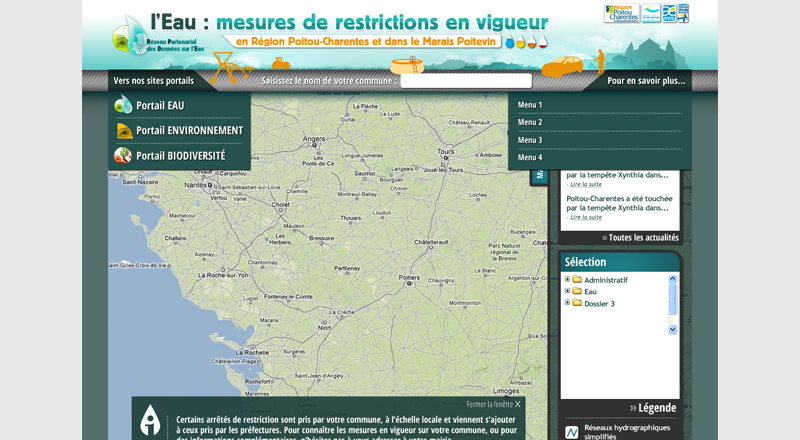Screen dimensions: 800x440
Task: Click the Portail ENVIRONNEMENT eye icon
Action: click(124, 131)
